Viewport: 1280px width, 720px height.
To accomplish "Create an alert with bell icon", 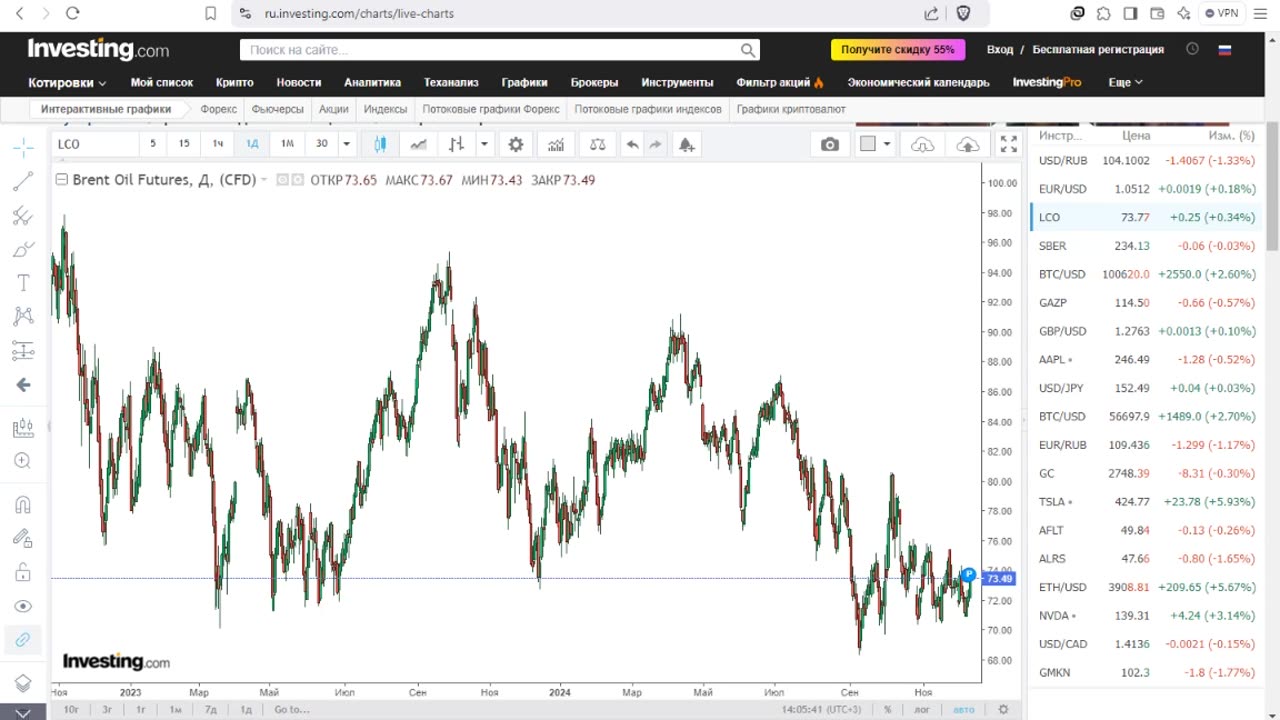I will 686,144.
